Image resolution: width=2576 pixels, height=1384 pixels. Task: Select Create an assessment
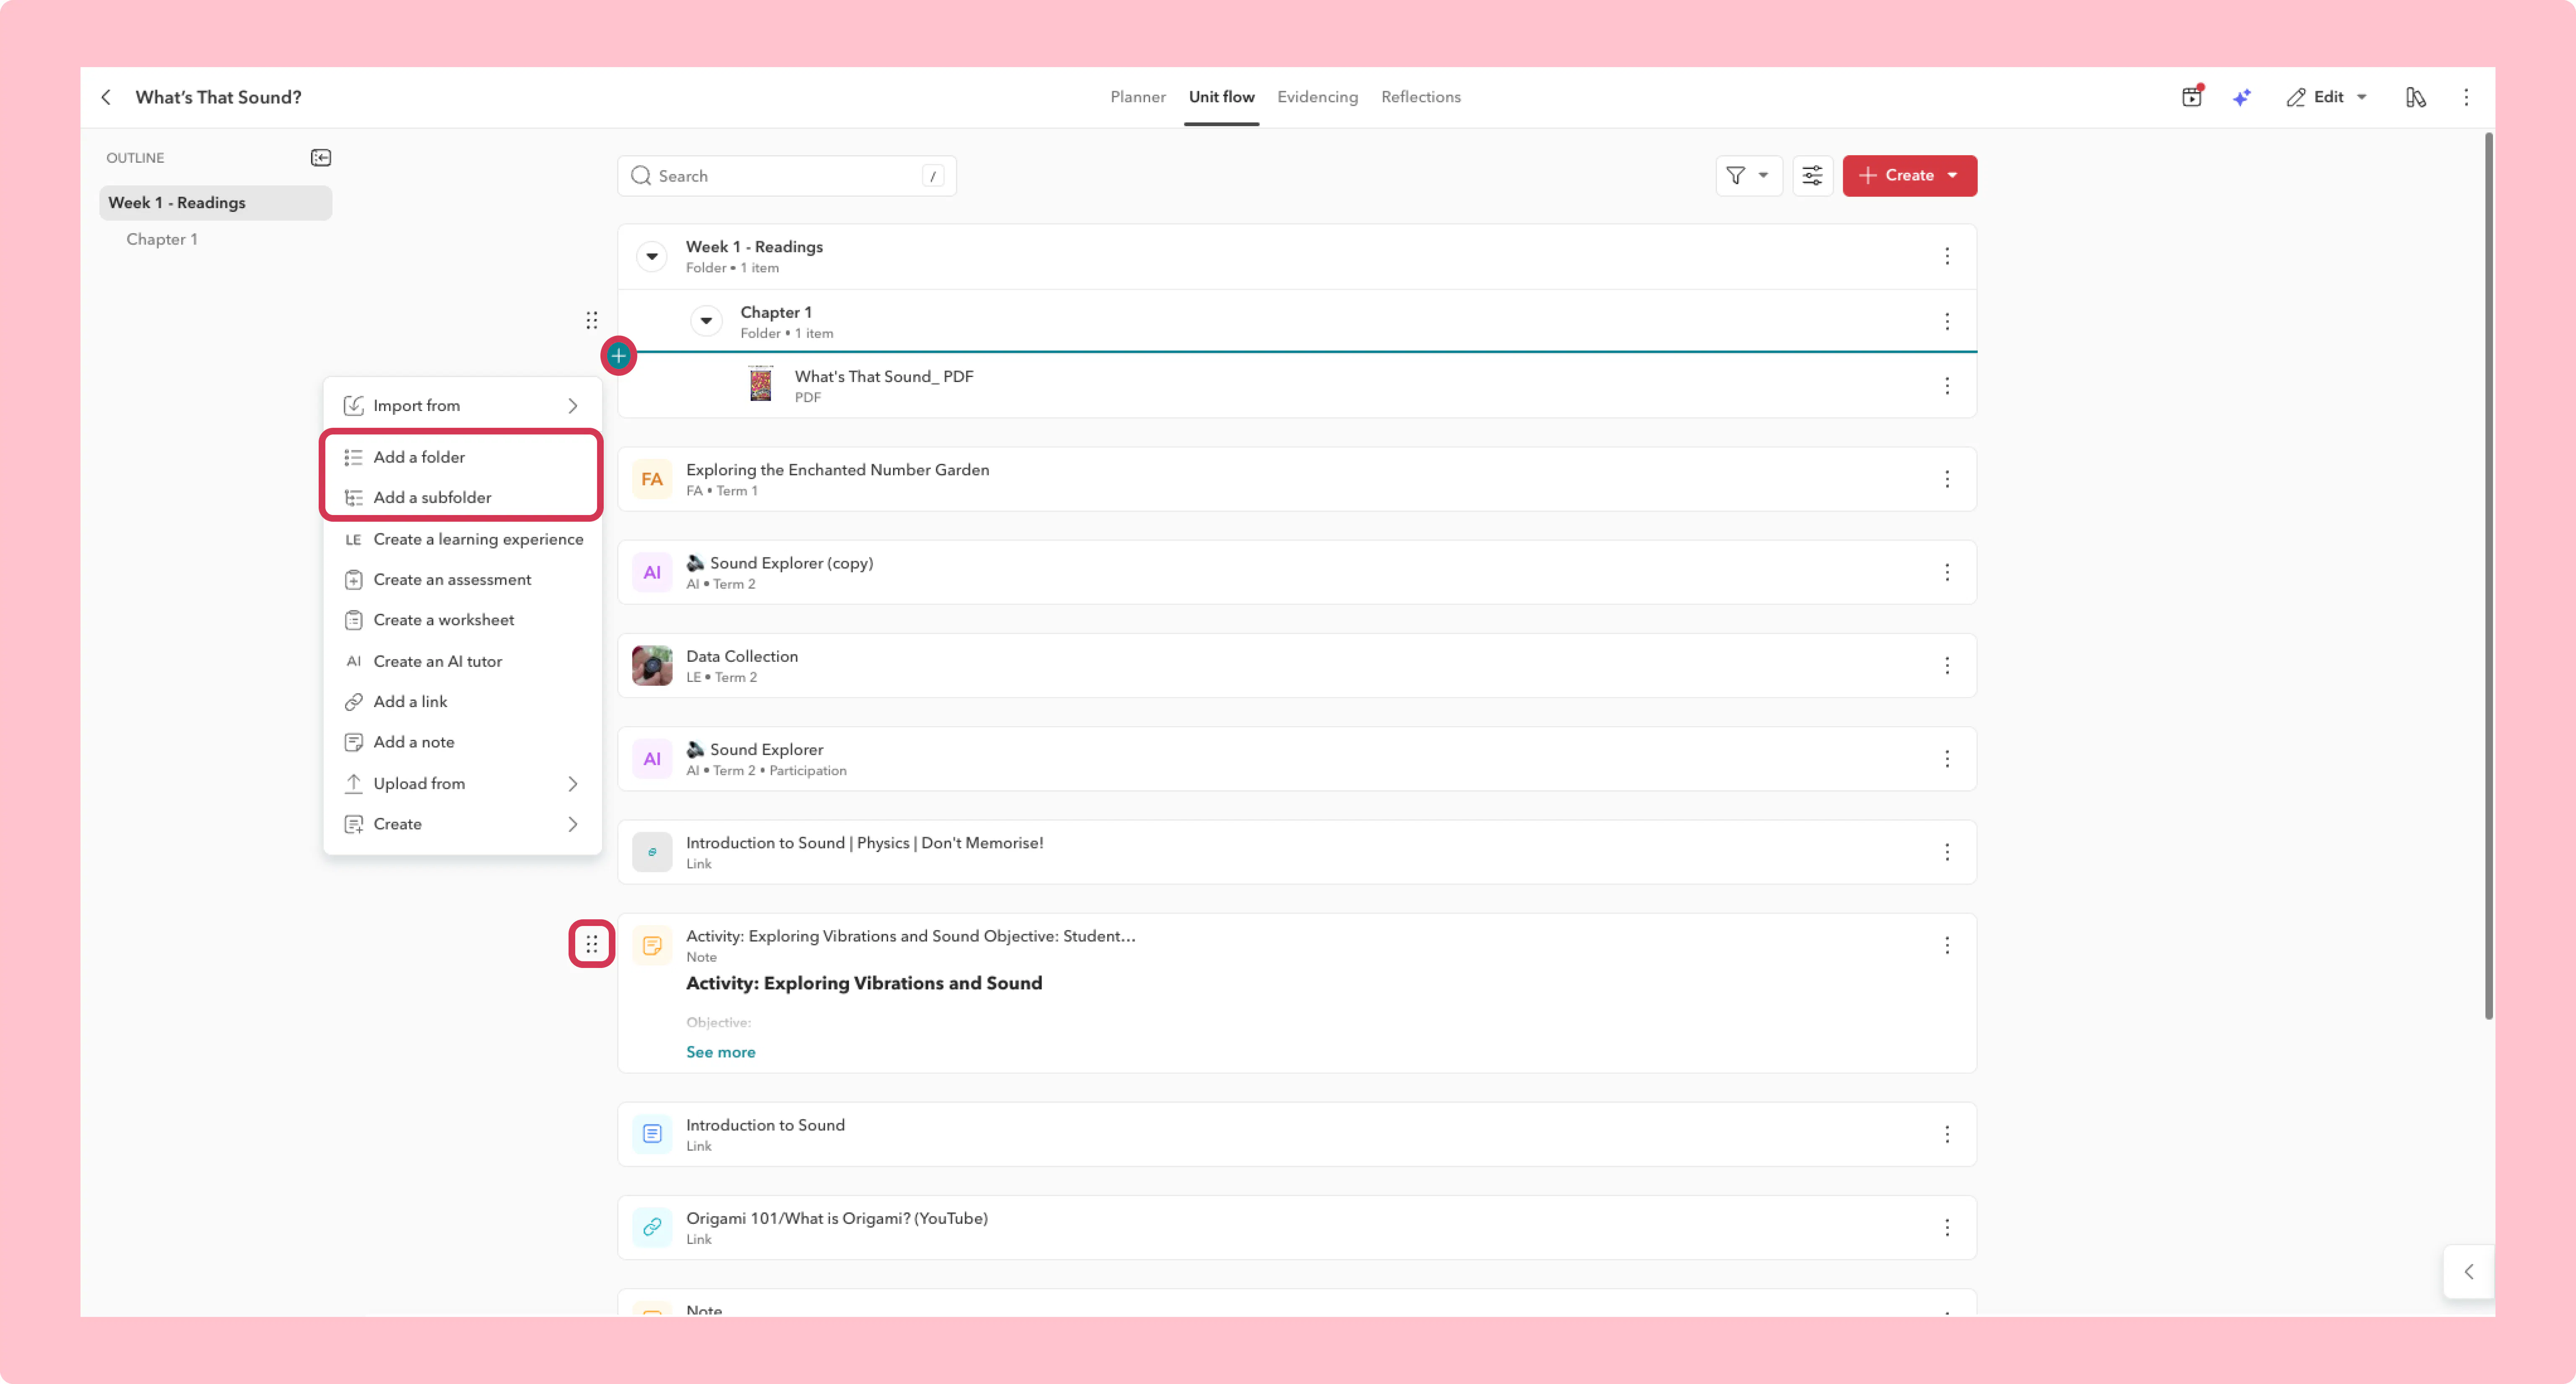coord(462,580)
